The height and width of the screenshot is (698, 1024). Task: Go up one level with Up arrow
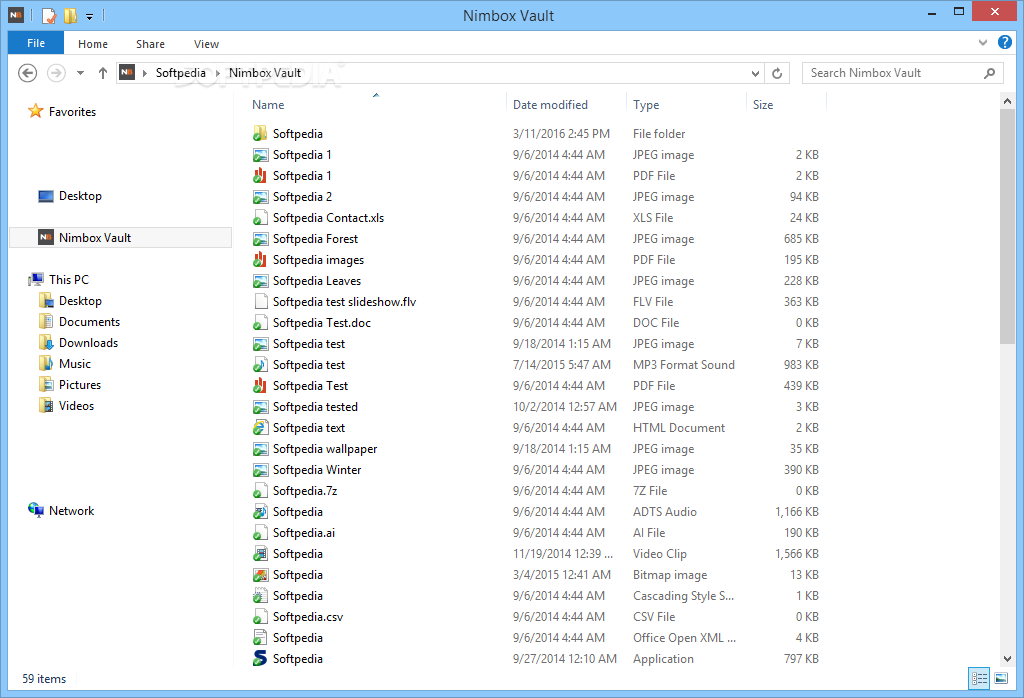[x=103, y=73]
